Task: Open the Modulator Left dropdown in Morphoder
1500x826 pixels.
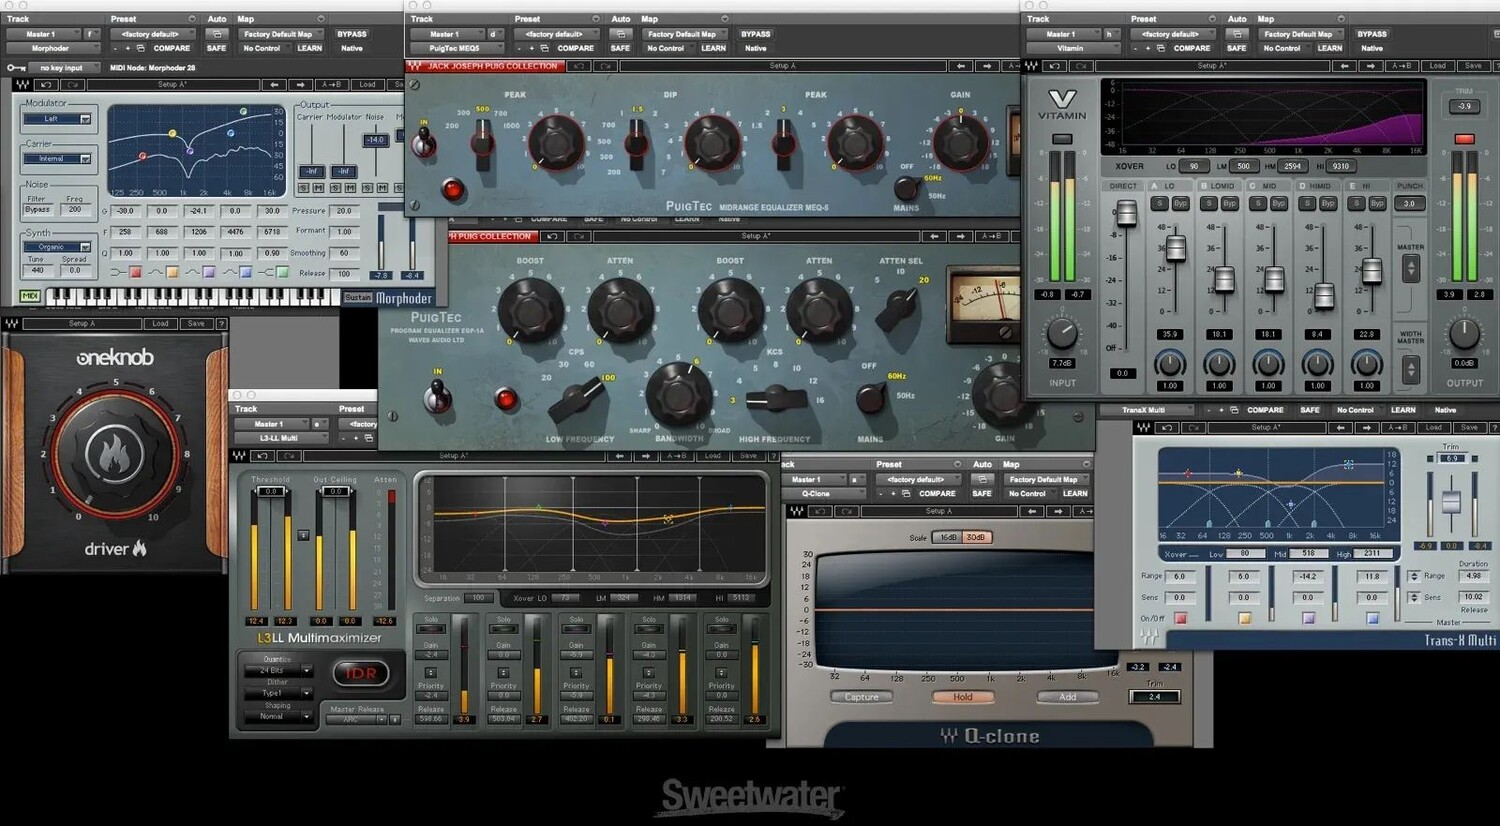Action: pyautogui.click(x=57, y=119)
